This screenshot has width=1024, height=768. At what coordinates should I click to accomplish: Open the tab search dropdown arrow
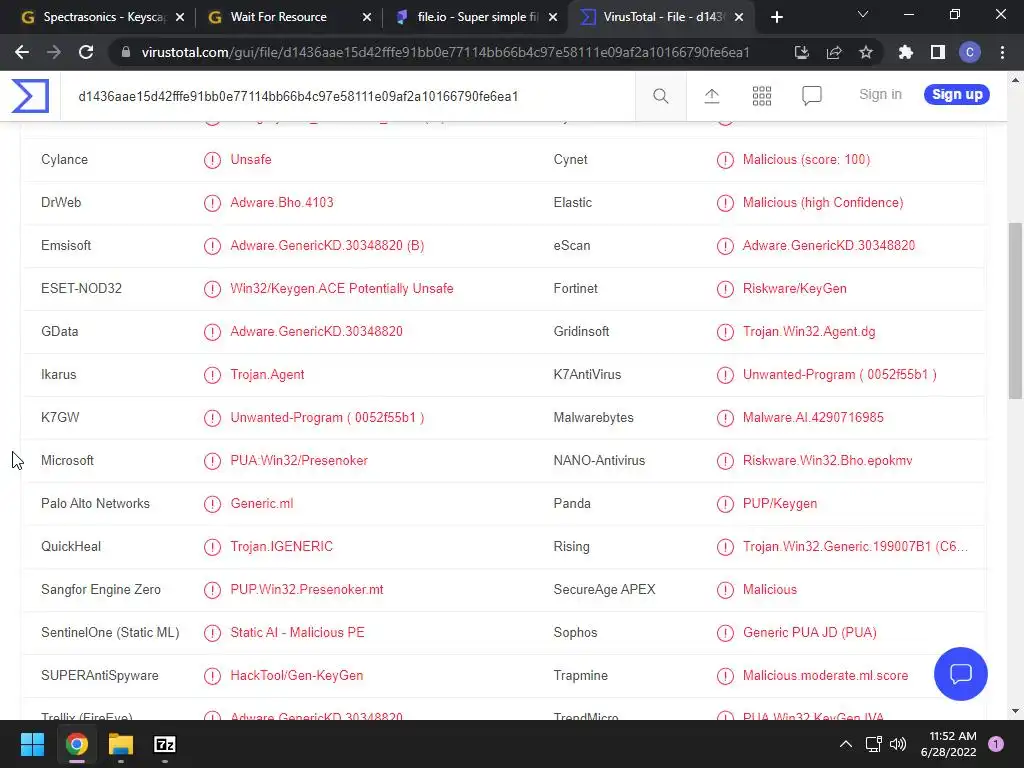[x=863, y=14]
